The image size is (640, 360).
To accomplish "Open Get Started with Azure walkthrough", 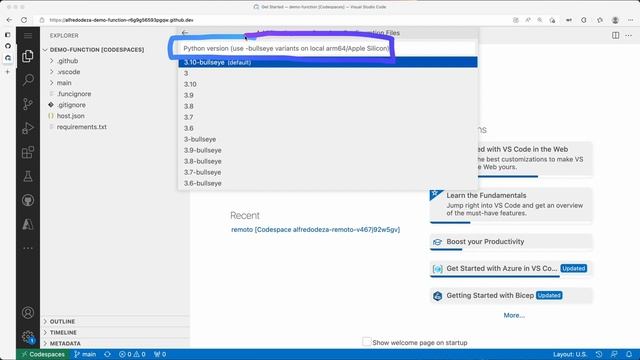I will pyautogui.click(x=511, y=269).
